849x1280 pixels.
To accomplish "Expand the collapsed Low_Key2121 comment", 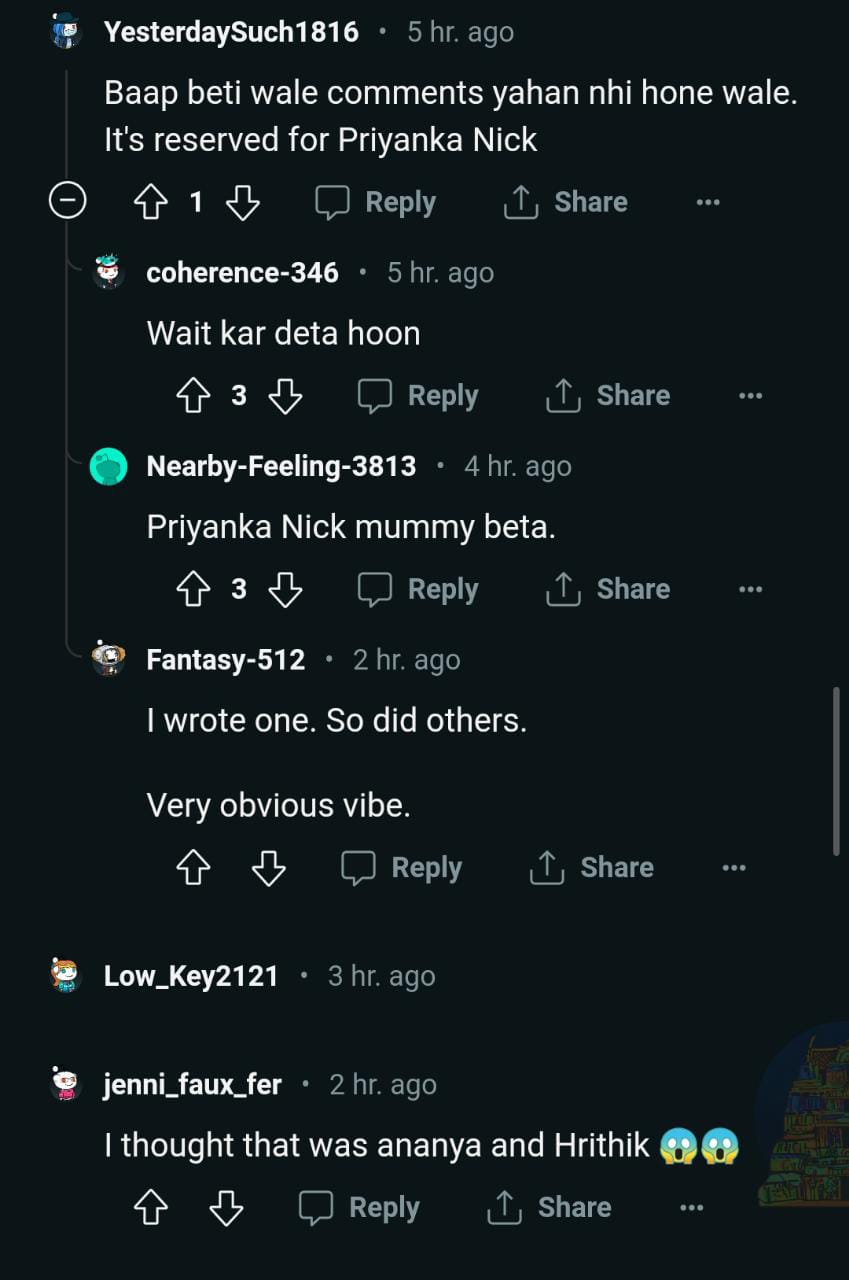I will 190,976.
